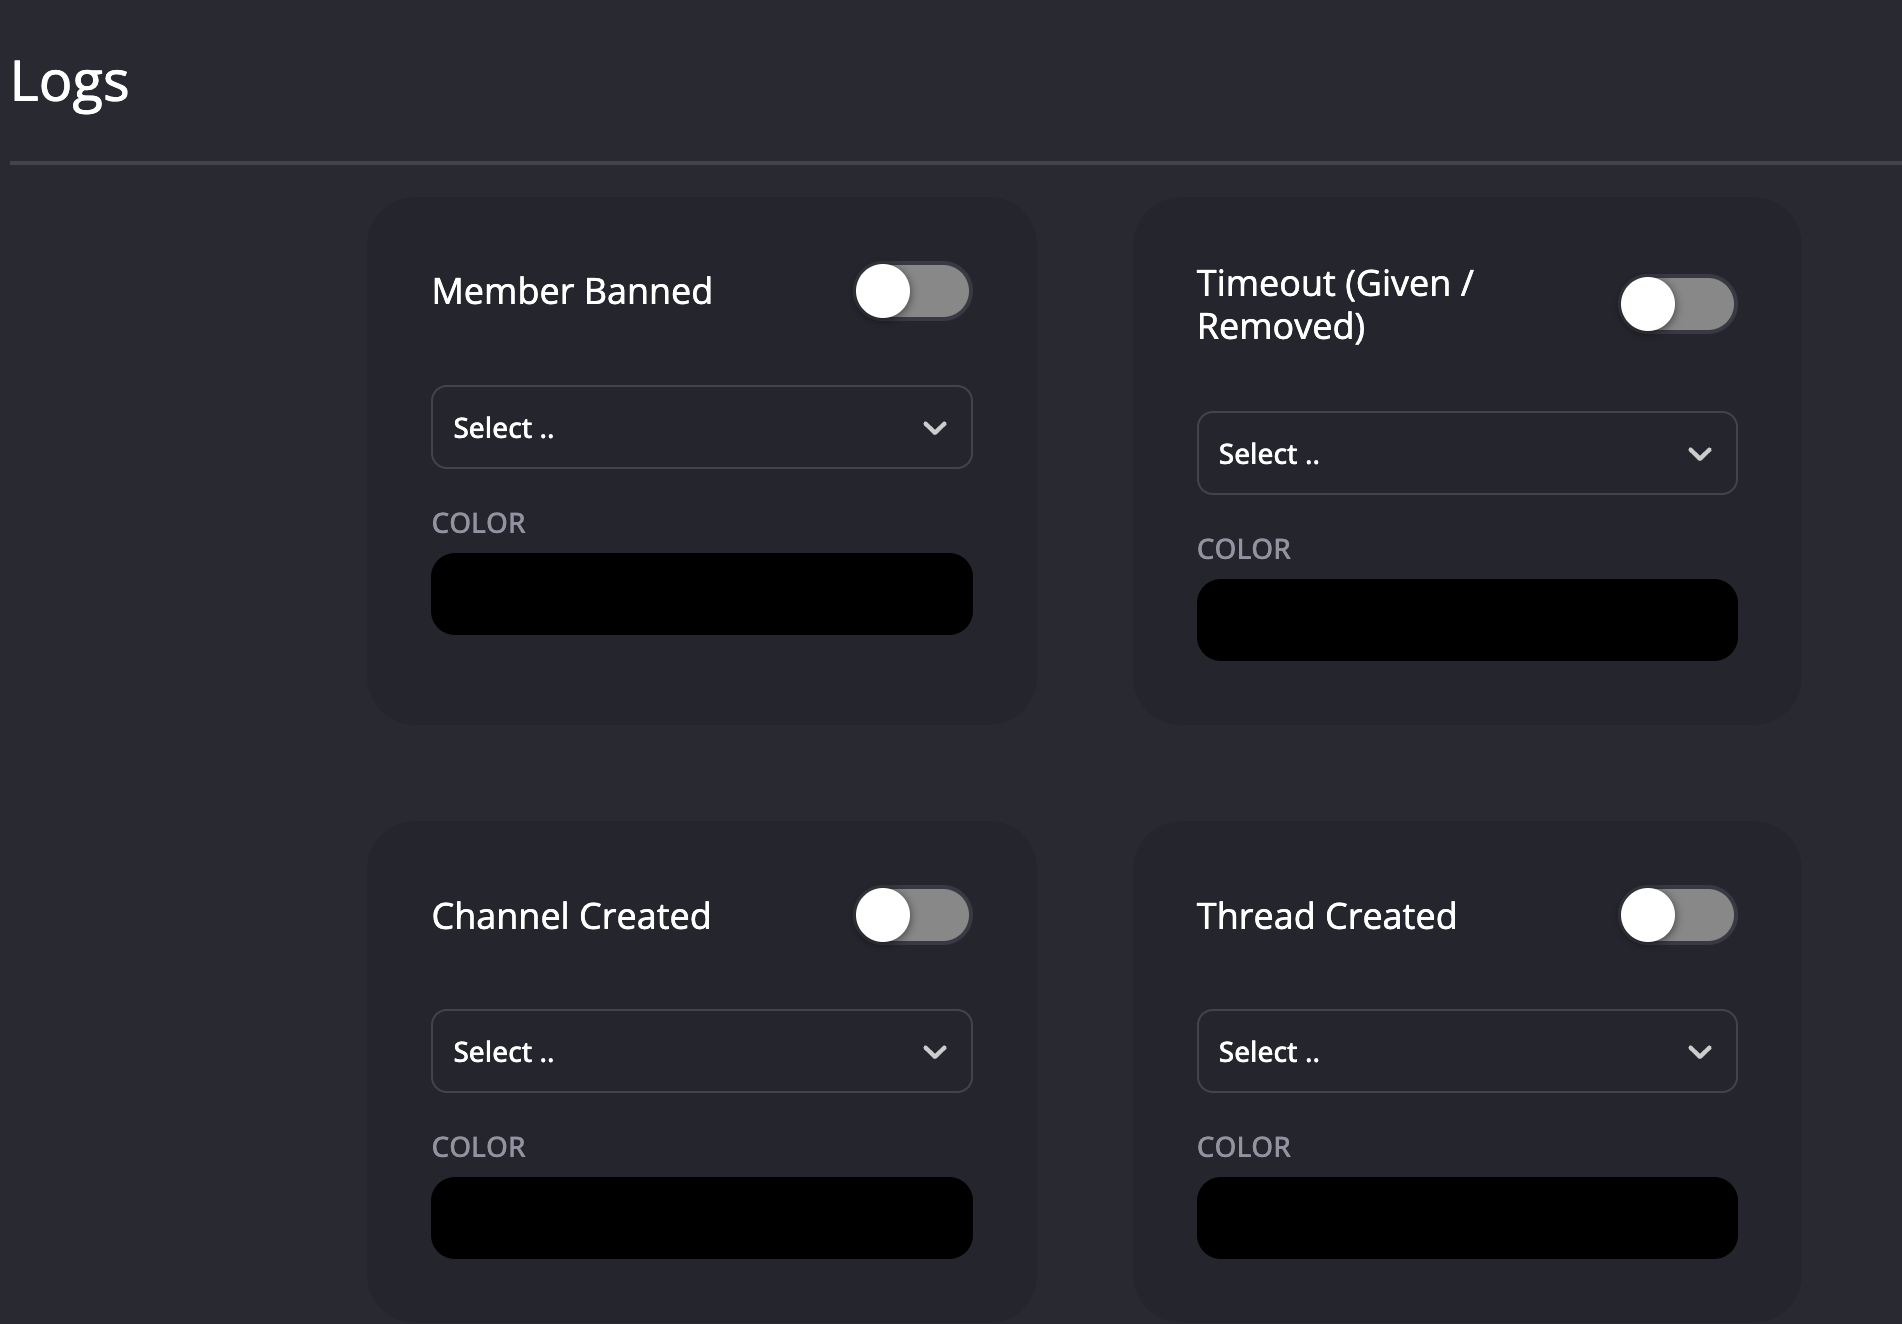This screenshot has height=1324, width=1902.
Task: Click the chevron arrow in Thread Created select
Action: point(1700,1052)
